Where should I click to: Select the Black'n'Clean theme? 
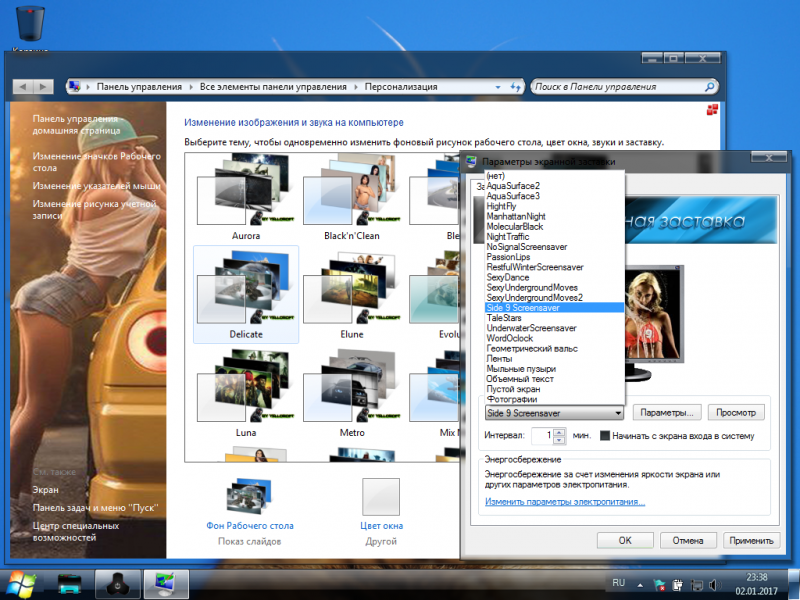pyautogui.click(x=352, y=198)
